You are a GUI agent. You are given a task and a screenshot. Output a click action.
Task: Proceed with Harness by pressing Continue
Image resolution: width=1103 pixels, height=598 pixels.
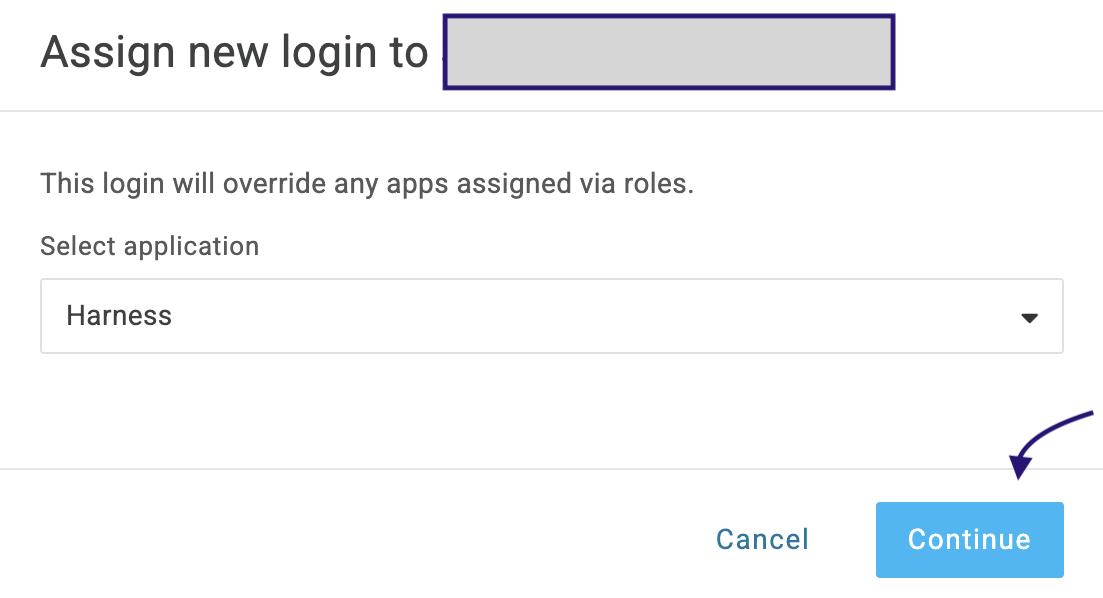coord(969,540)
